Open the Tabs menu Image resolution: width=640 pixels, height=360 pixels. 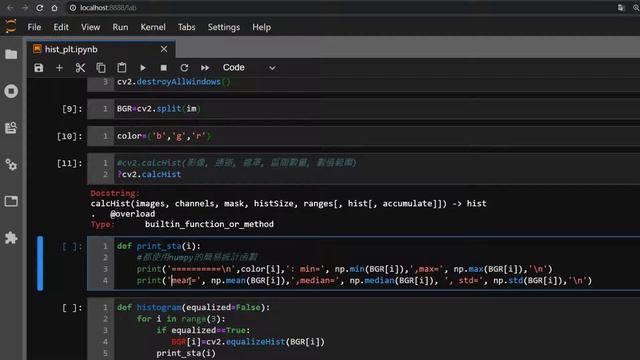[x=187, y=27]
